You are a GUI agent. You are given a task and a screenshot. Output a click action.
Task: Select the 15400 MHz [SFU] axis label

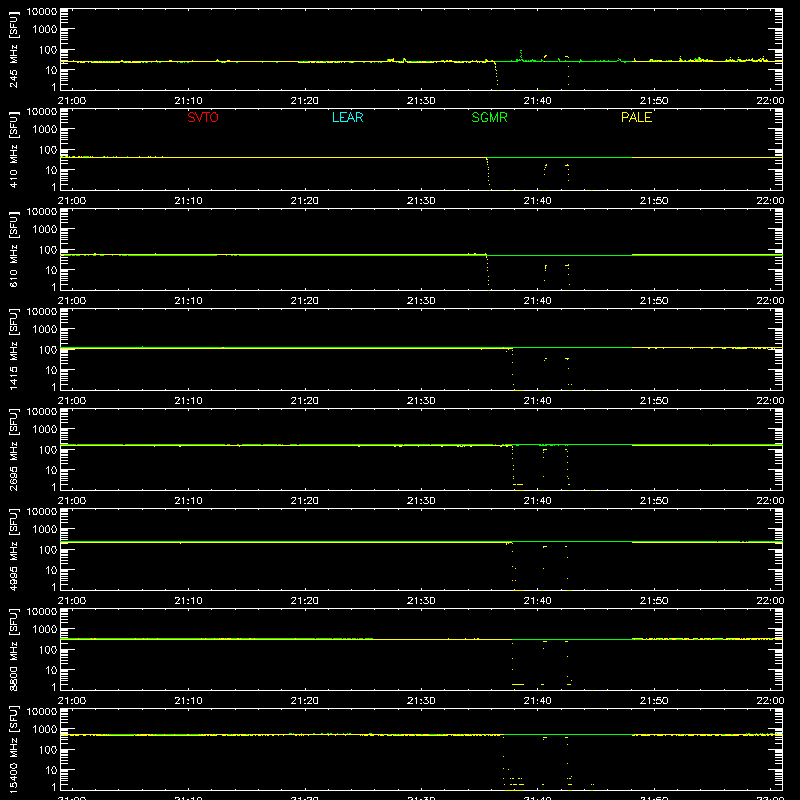click(x=14, y=749)
